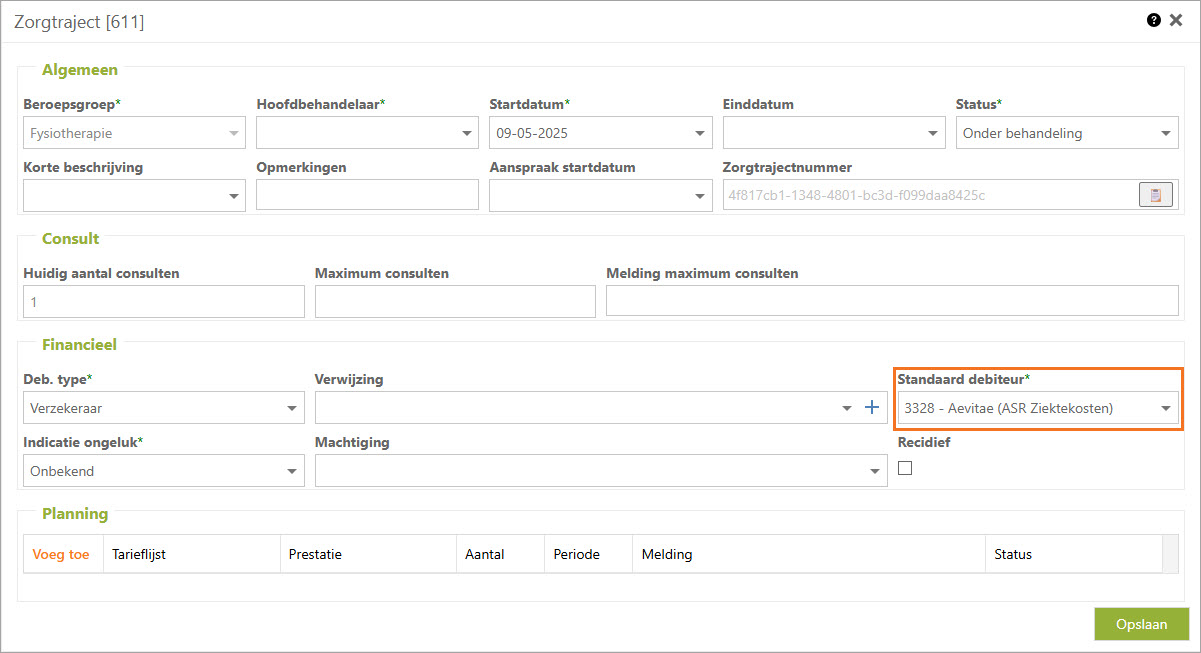Click the Melding maximum consulten field
This screenshot has width=1201, height=653.
coord(892,301)
